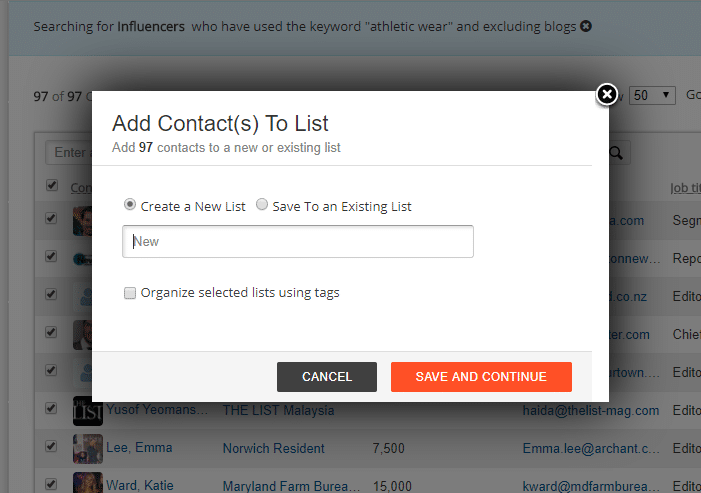This screenshot has width=701, height=493.
Task: Open Katie Ward's profile photo
Action: pyautogui.click(x=88, y=483)
